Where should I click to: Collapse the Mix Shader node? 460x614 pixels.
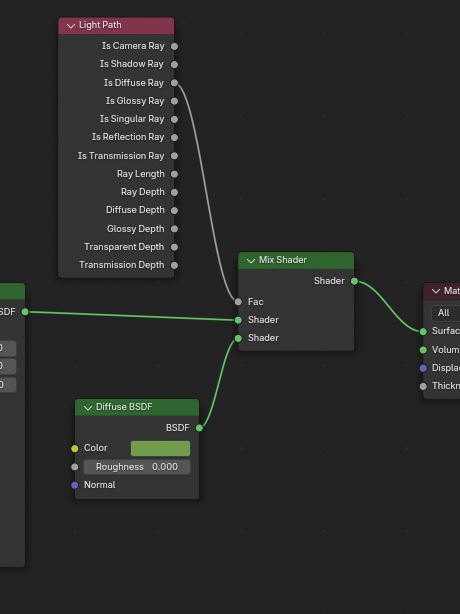click(251, 260)
